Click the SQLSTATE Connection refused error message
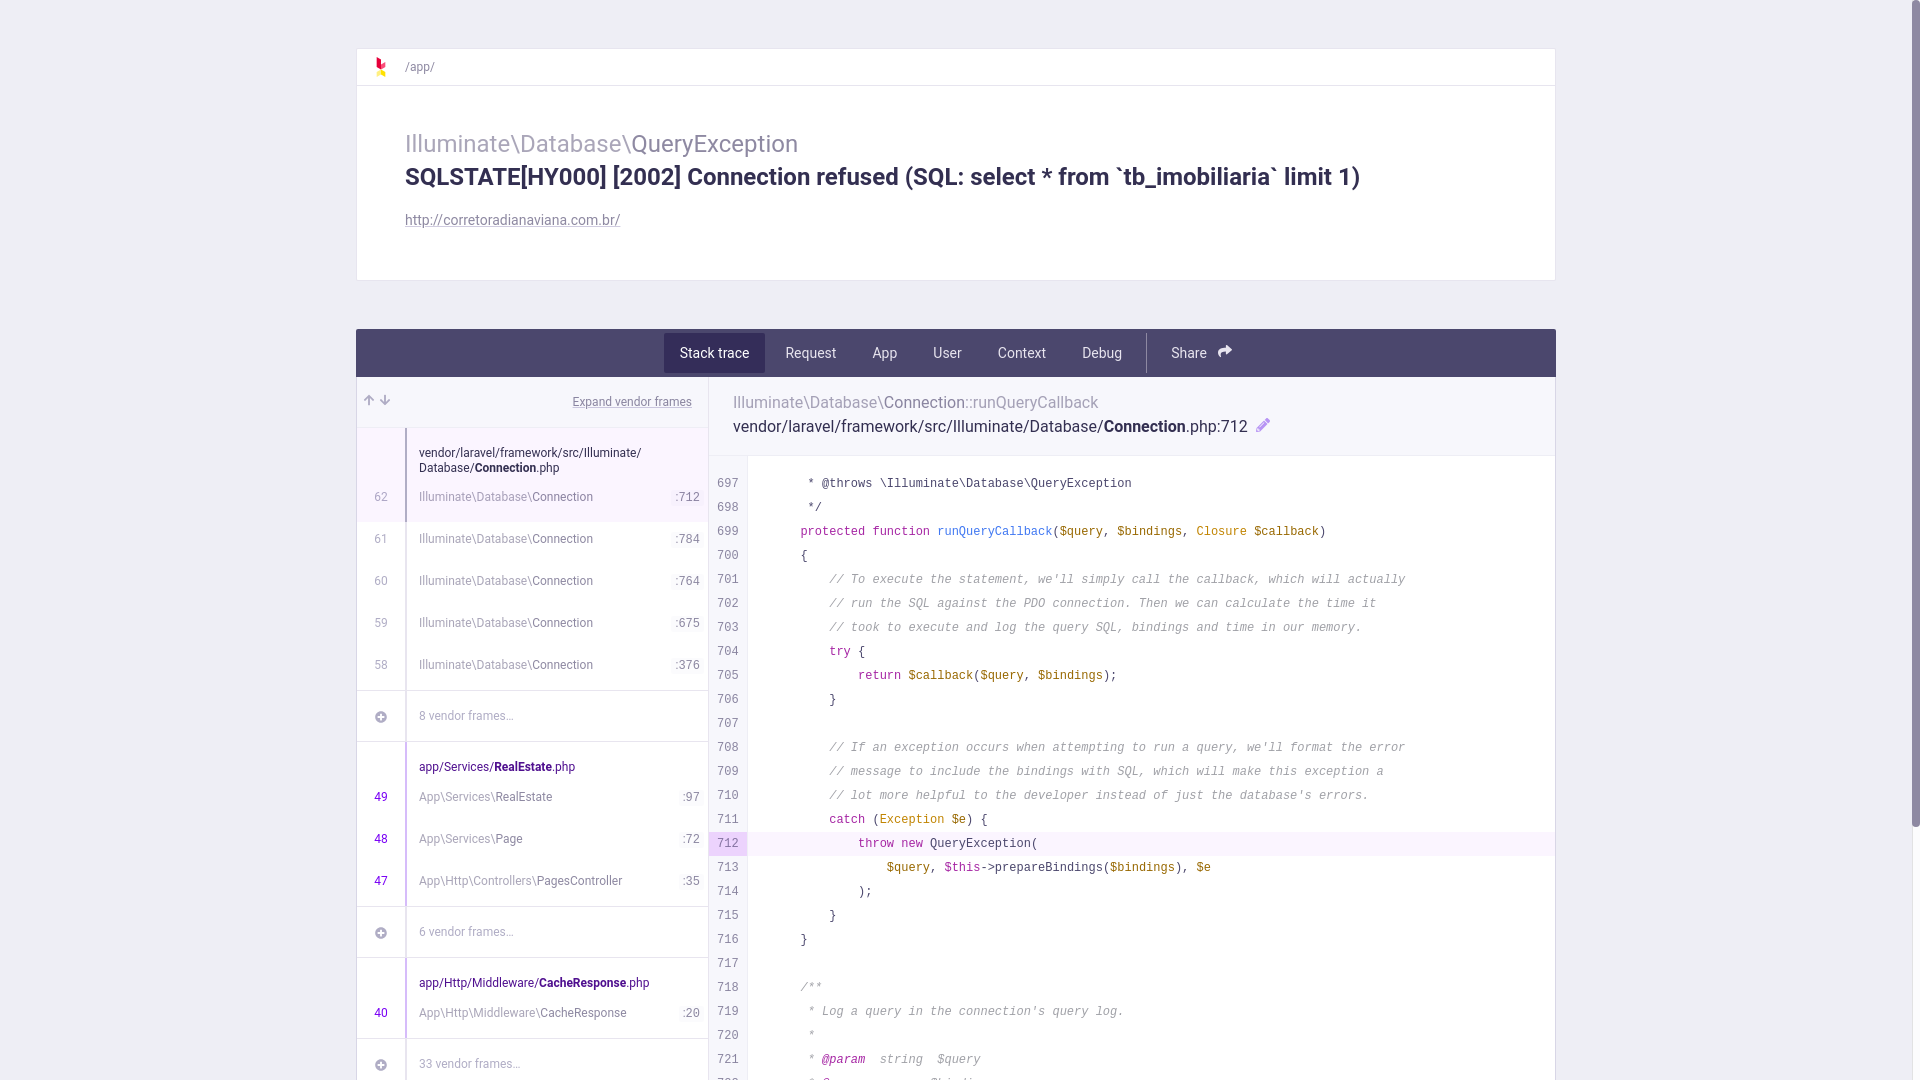1920x1080 pixels. coord(882,177)
